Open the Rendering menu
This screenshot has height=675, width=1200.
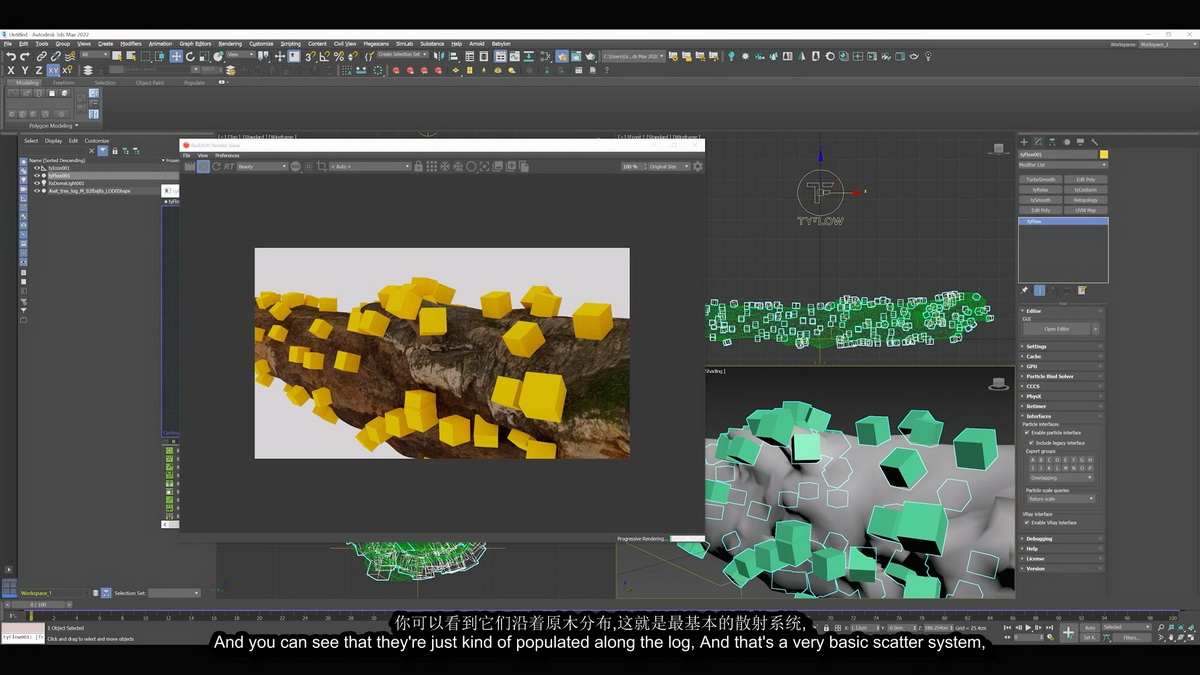pyautogui.click(x=230, y=44)
